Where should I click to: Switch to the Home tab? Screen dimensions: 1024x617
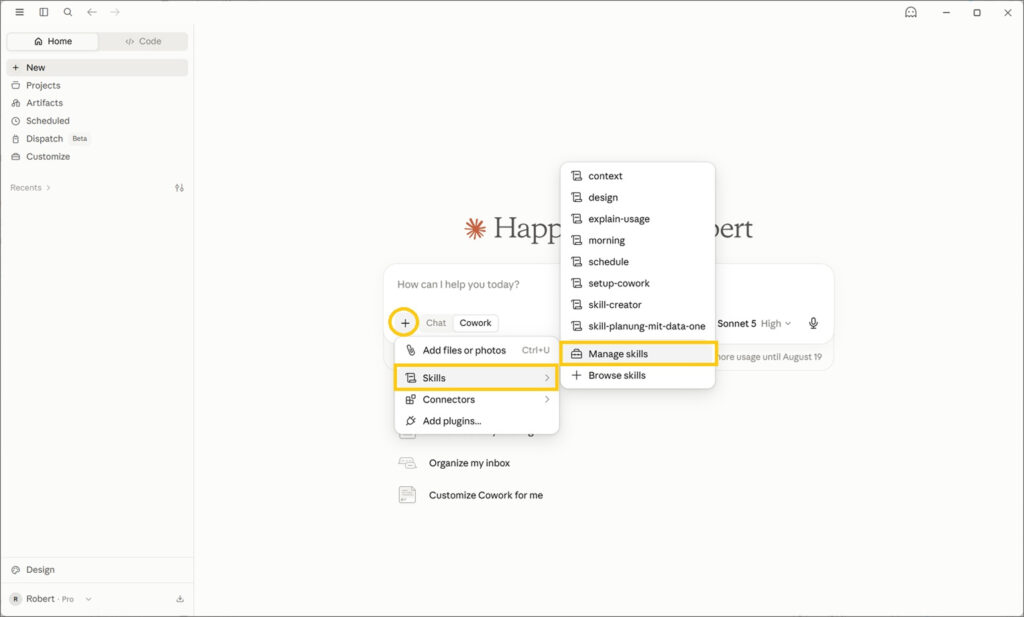[x=53, y=41]
